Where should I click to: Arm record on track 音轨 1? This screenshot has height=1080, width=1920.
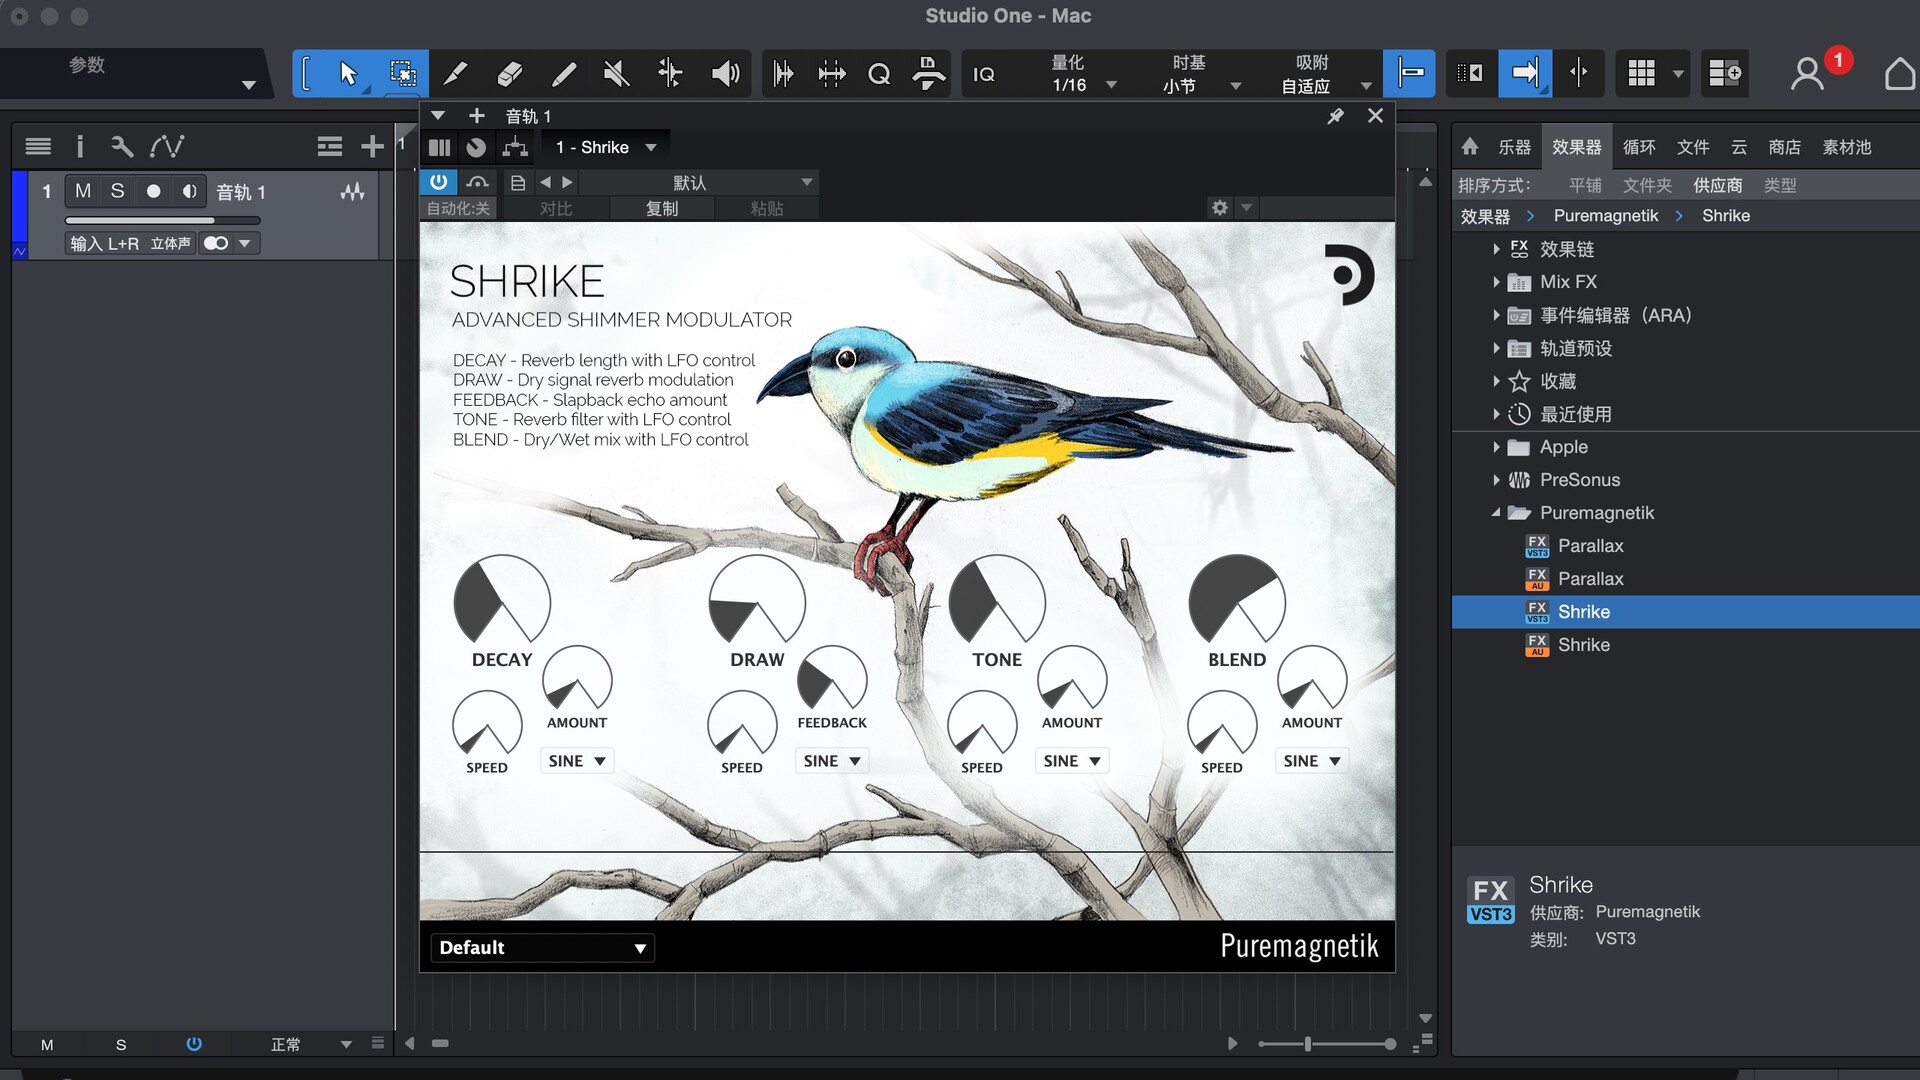(x=153, y=191)
